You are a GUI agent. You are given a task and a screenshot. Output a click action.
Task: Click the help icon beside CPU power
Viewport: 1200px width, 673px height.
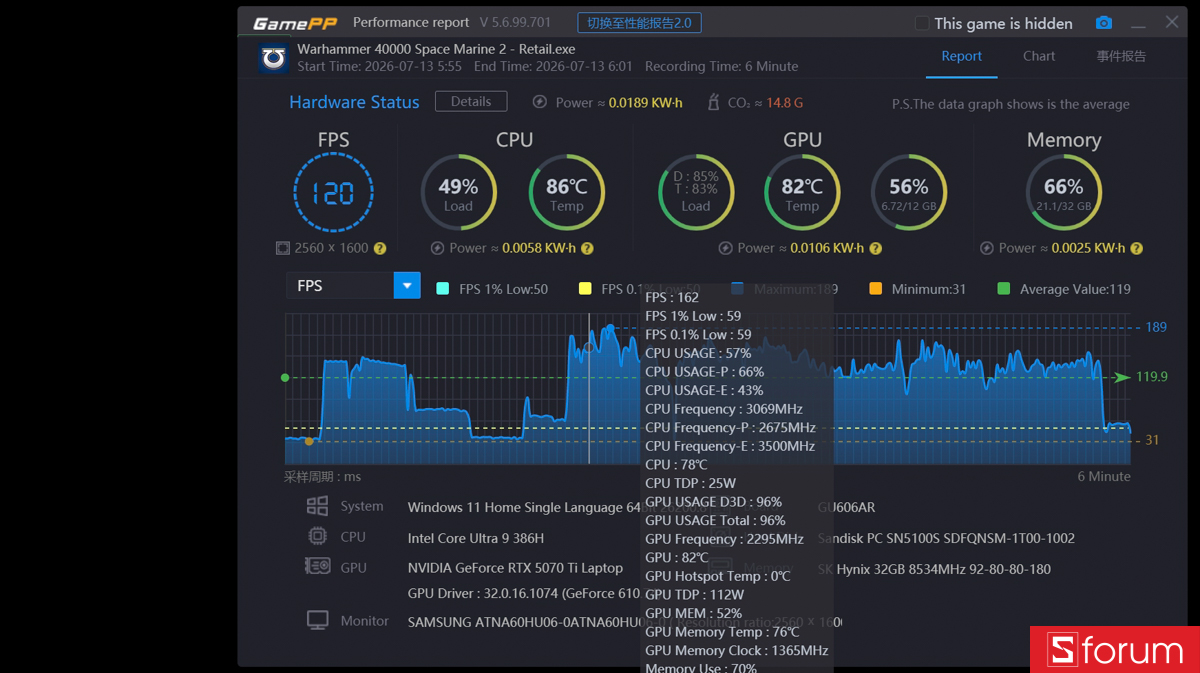click(587, 248)
